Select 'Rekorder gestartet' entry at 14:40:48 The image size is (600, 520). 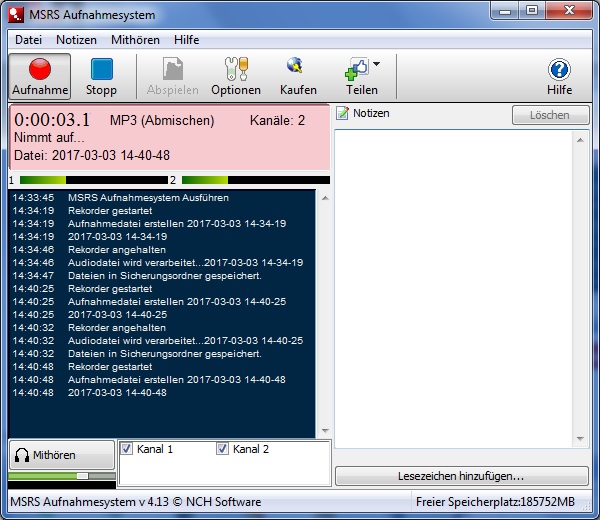pos(110,367)
